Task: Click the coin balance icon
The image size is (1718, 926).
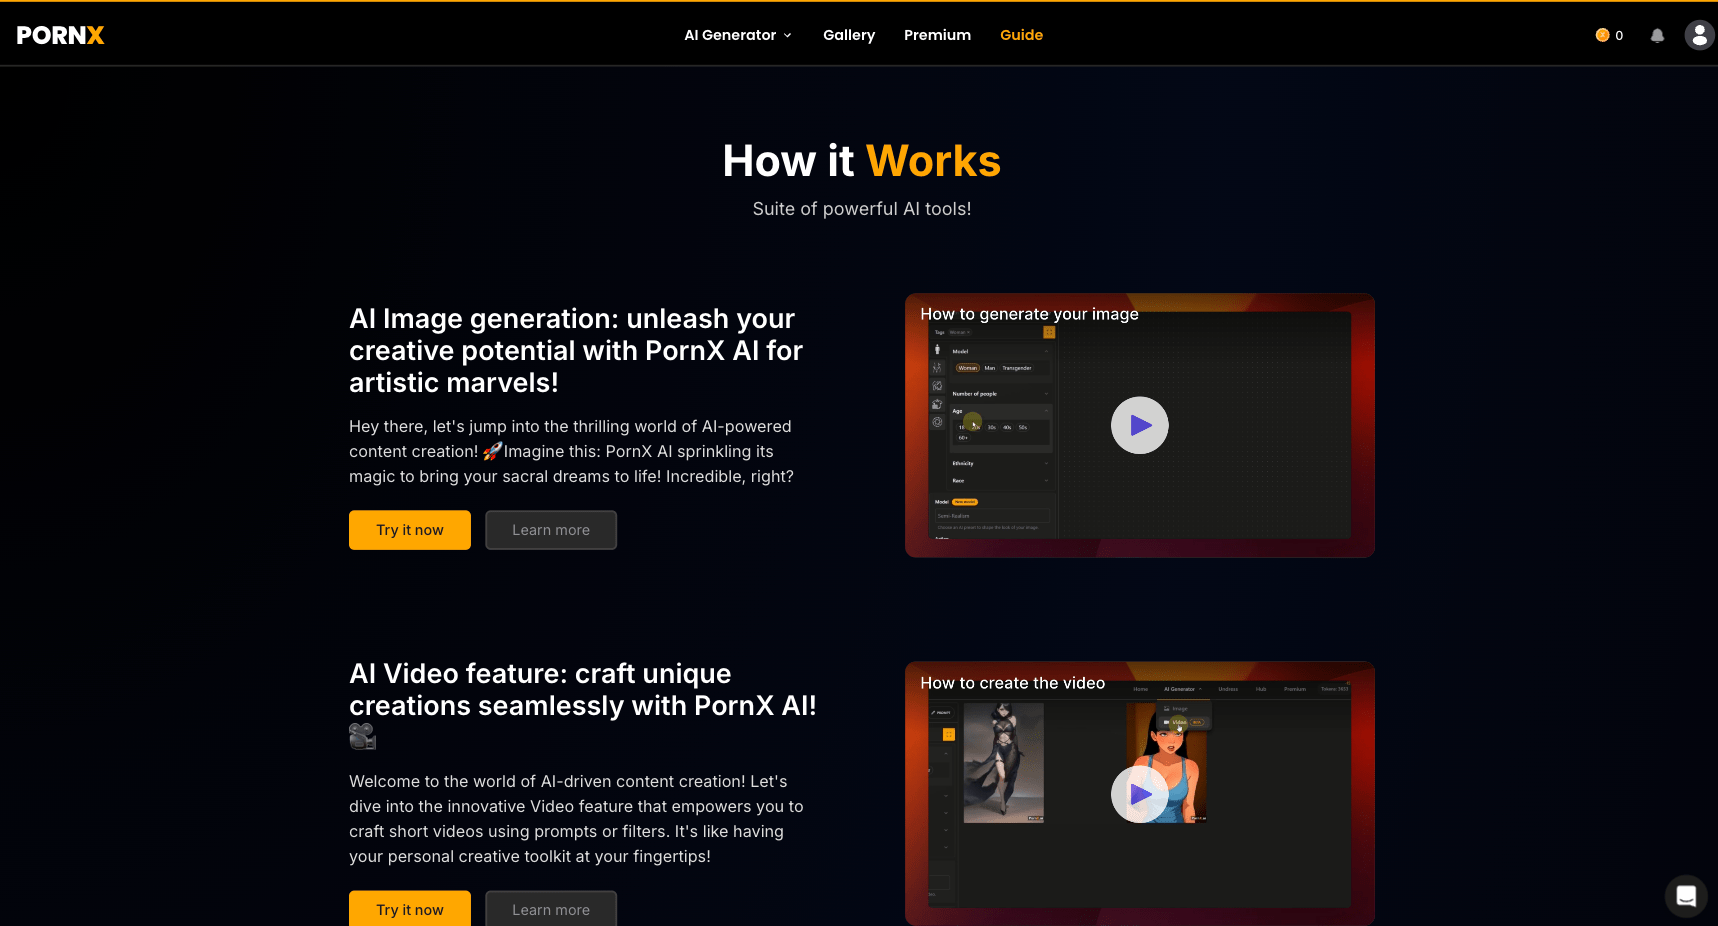Action: pyautogui.click(x=1602, y=35)
